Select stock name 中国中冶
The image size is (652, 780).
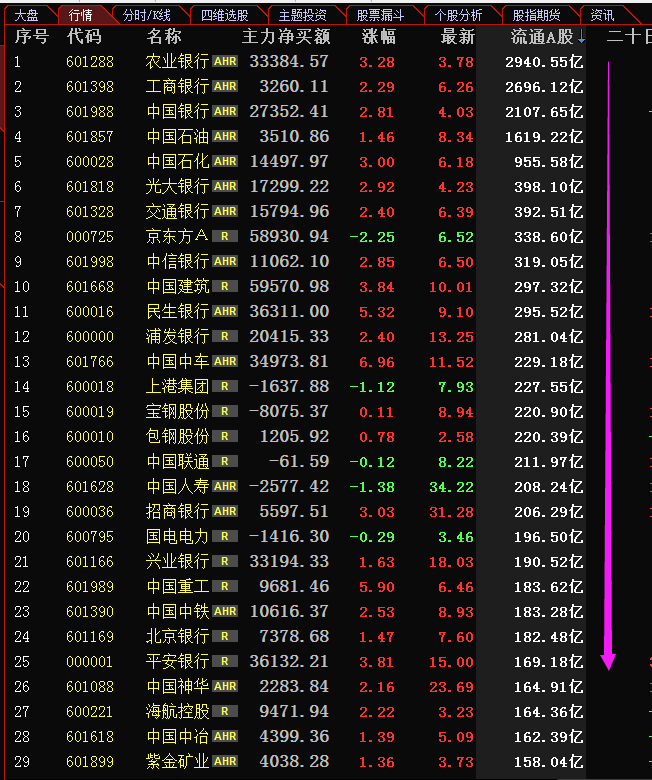pos(178,736)
